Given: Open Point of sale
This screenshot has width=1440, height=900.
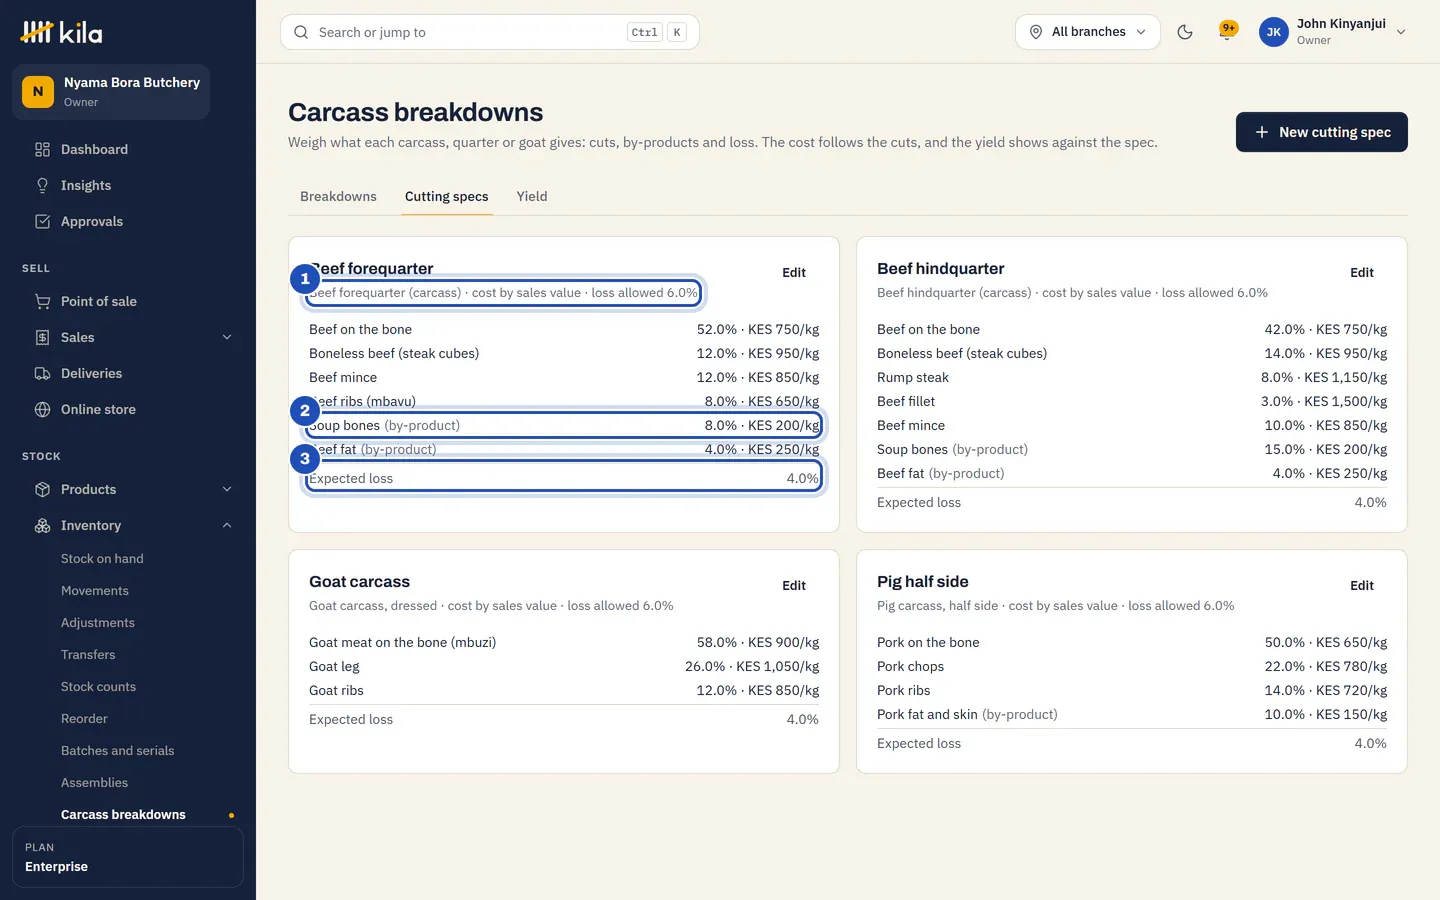Looking at the screenshot, I should pyautogui.click(x=127, y=301).
